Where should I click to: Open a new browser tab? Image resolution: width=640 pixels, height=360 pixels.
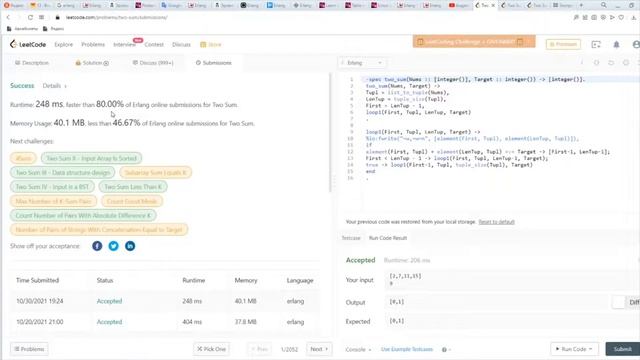[581, 5]
